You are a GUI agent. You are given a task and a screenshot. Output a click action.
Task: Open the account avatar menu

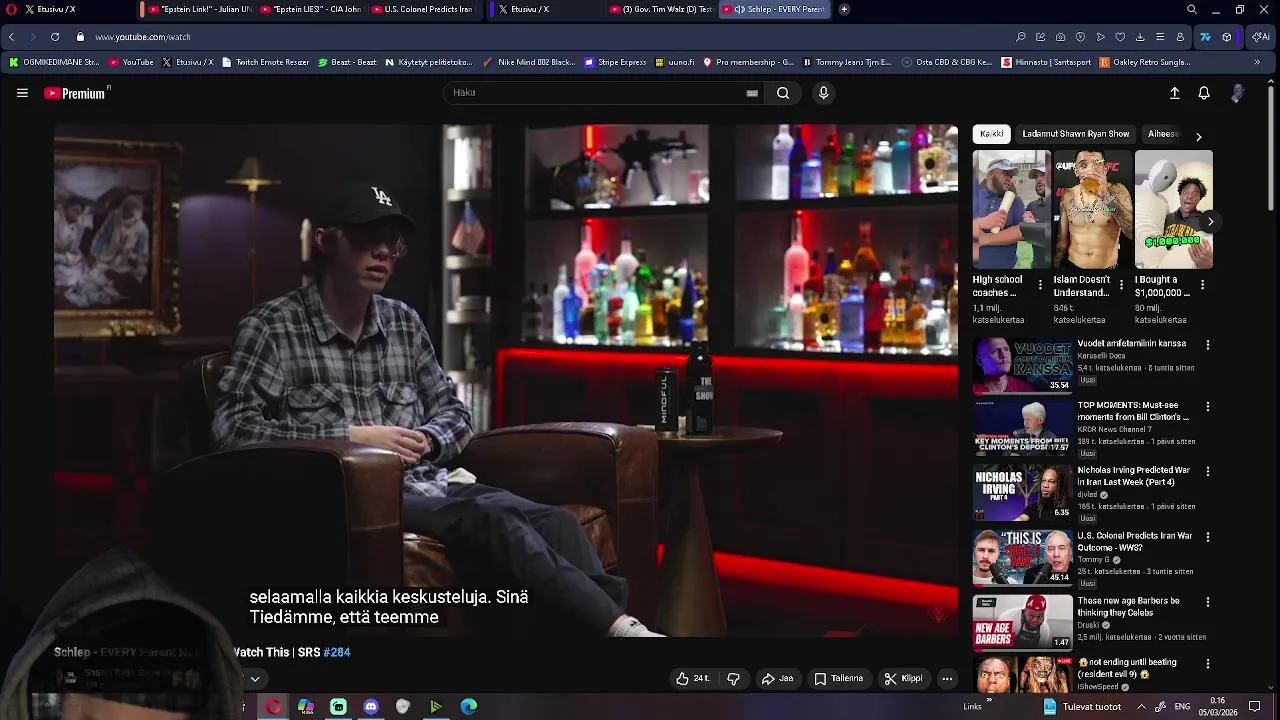tap(1238, 93)
